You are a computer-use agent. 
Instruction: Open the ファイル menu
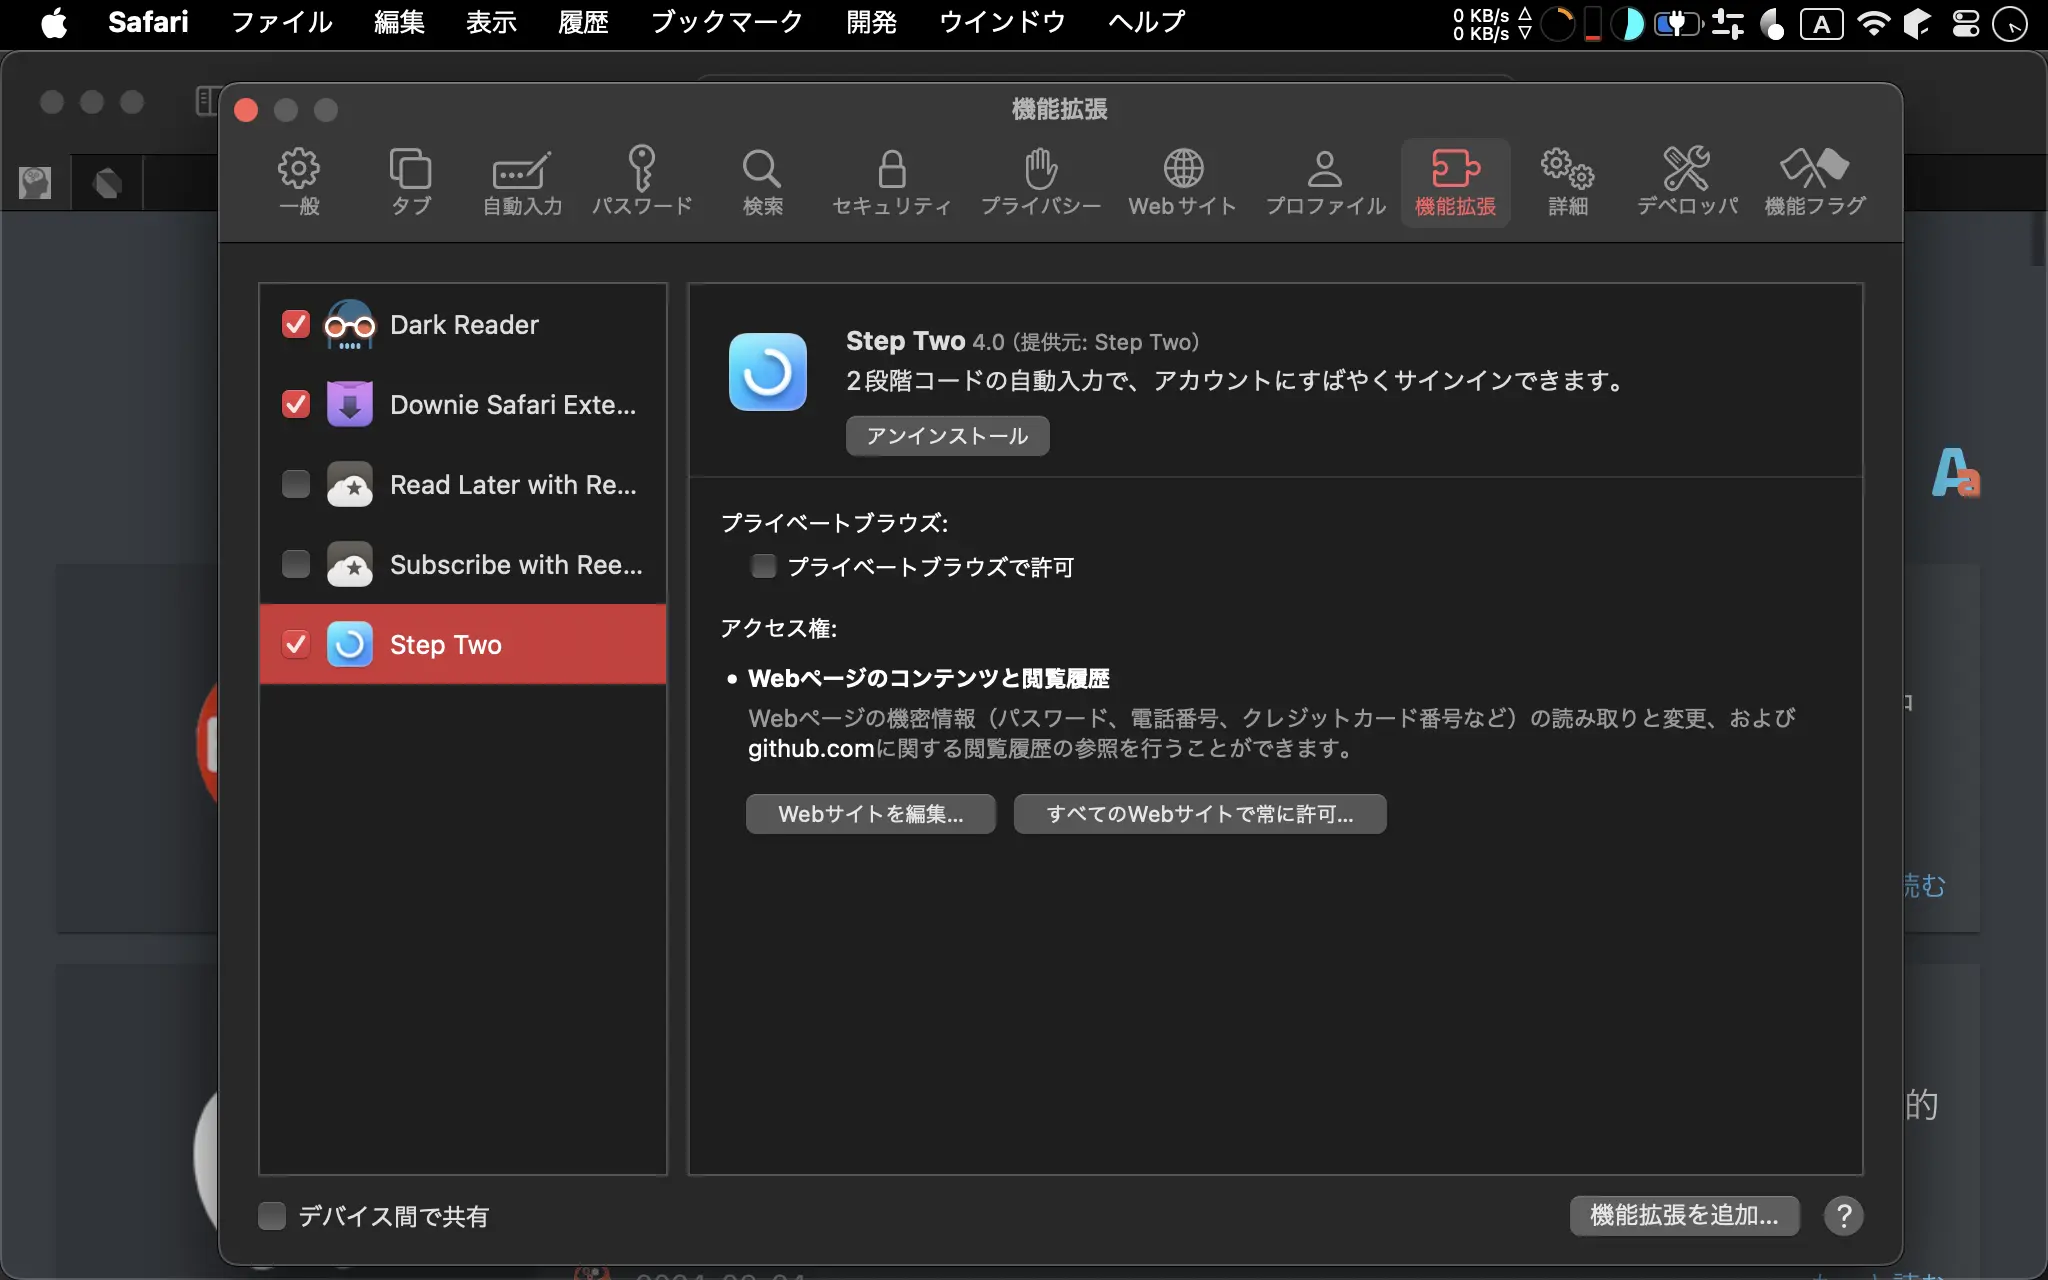282,22
